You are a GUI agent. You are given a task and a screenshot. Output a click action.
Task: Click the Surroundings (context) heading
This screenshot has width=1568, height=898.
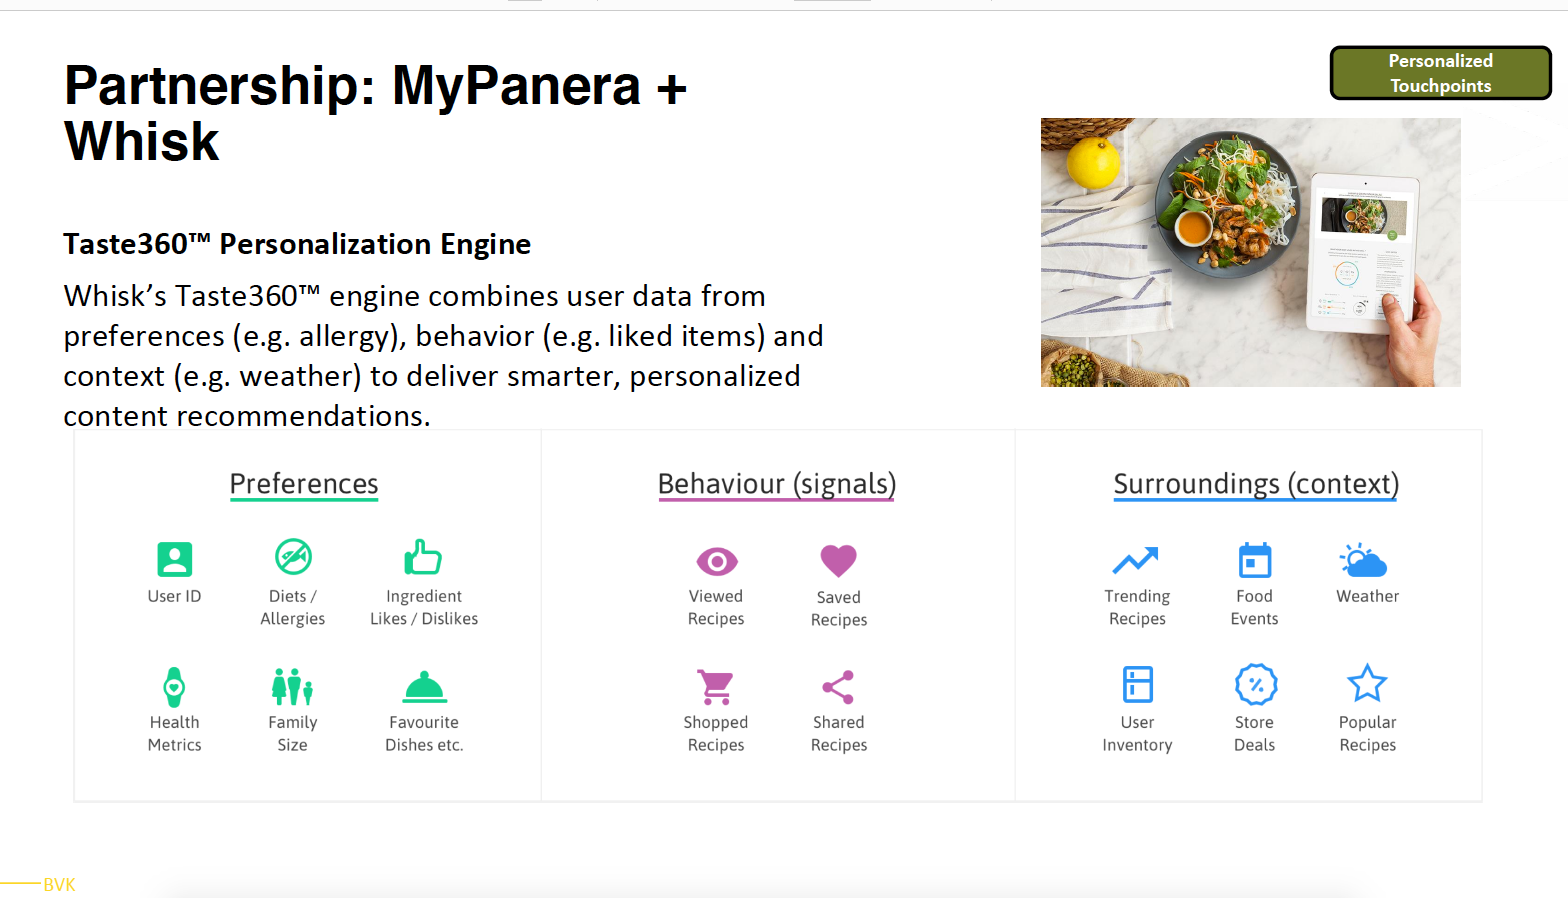tap(1255, 484)
